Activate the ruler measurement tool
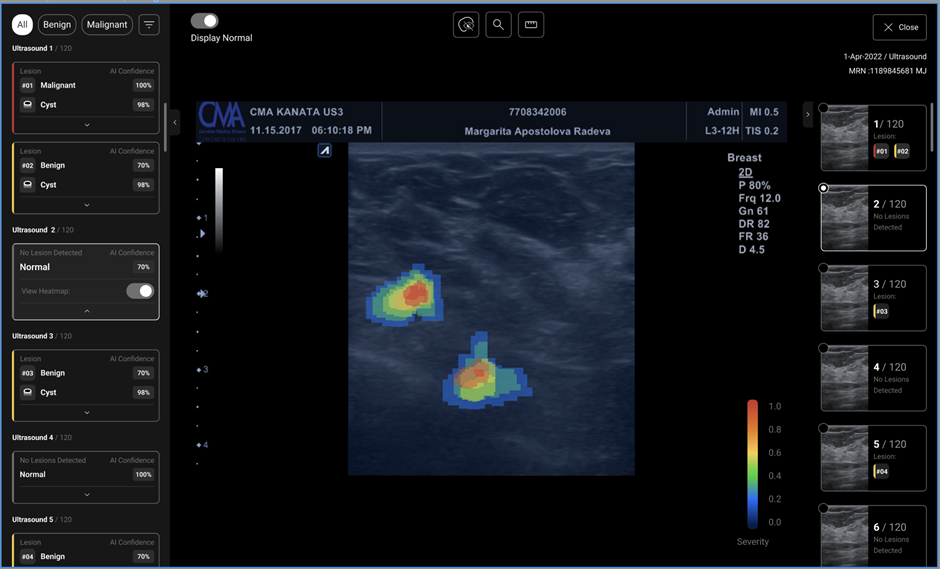Screen dimensions: 940x569 531,26
